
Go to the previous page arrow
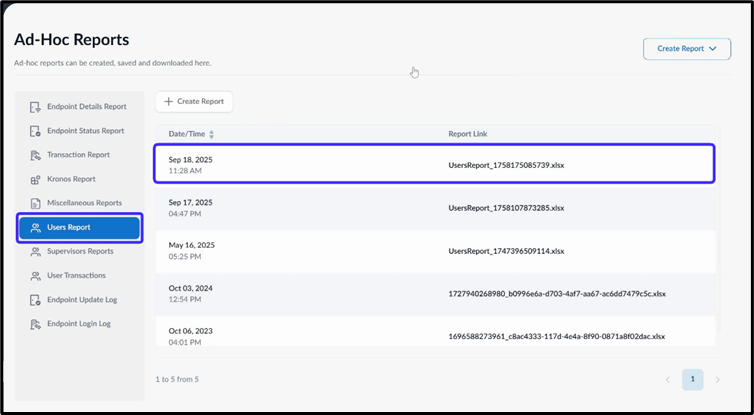[x=667, y=380]
